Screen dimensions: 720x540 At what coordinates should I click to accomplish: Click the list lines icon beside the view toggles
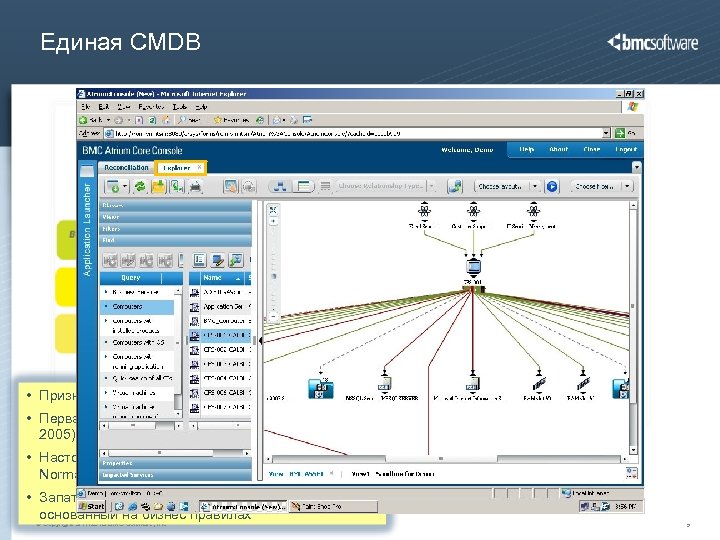point(325,186)
